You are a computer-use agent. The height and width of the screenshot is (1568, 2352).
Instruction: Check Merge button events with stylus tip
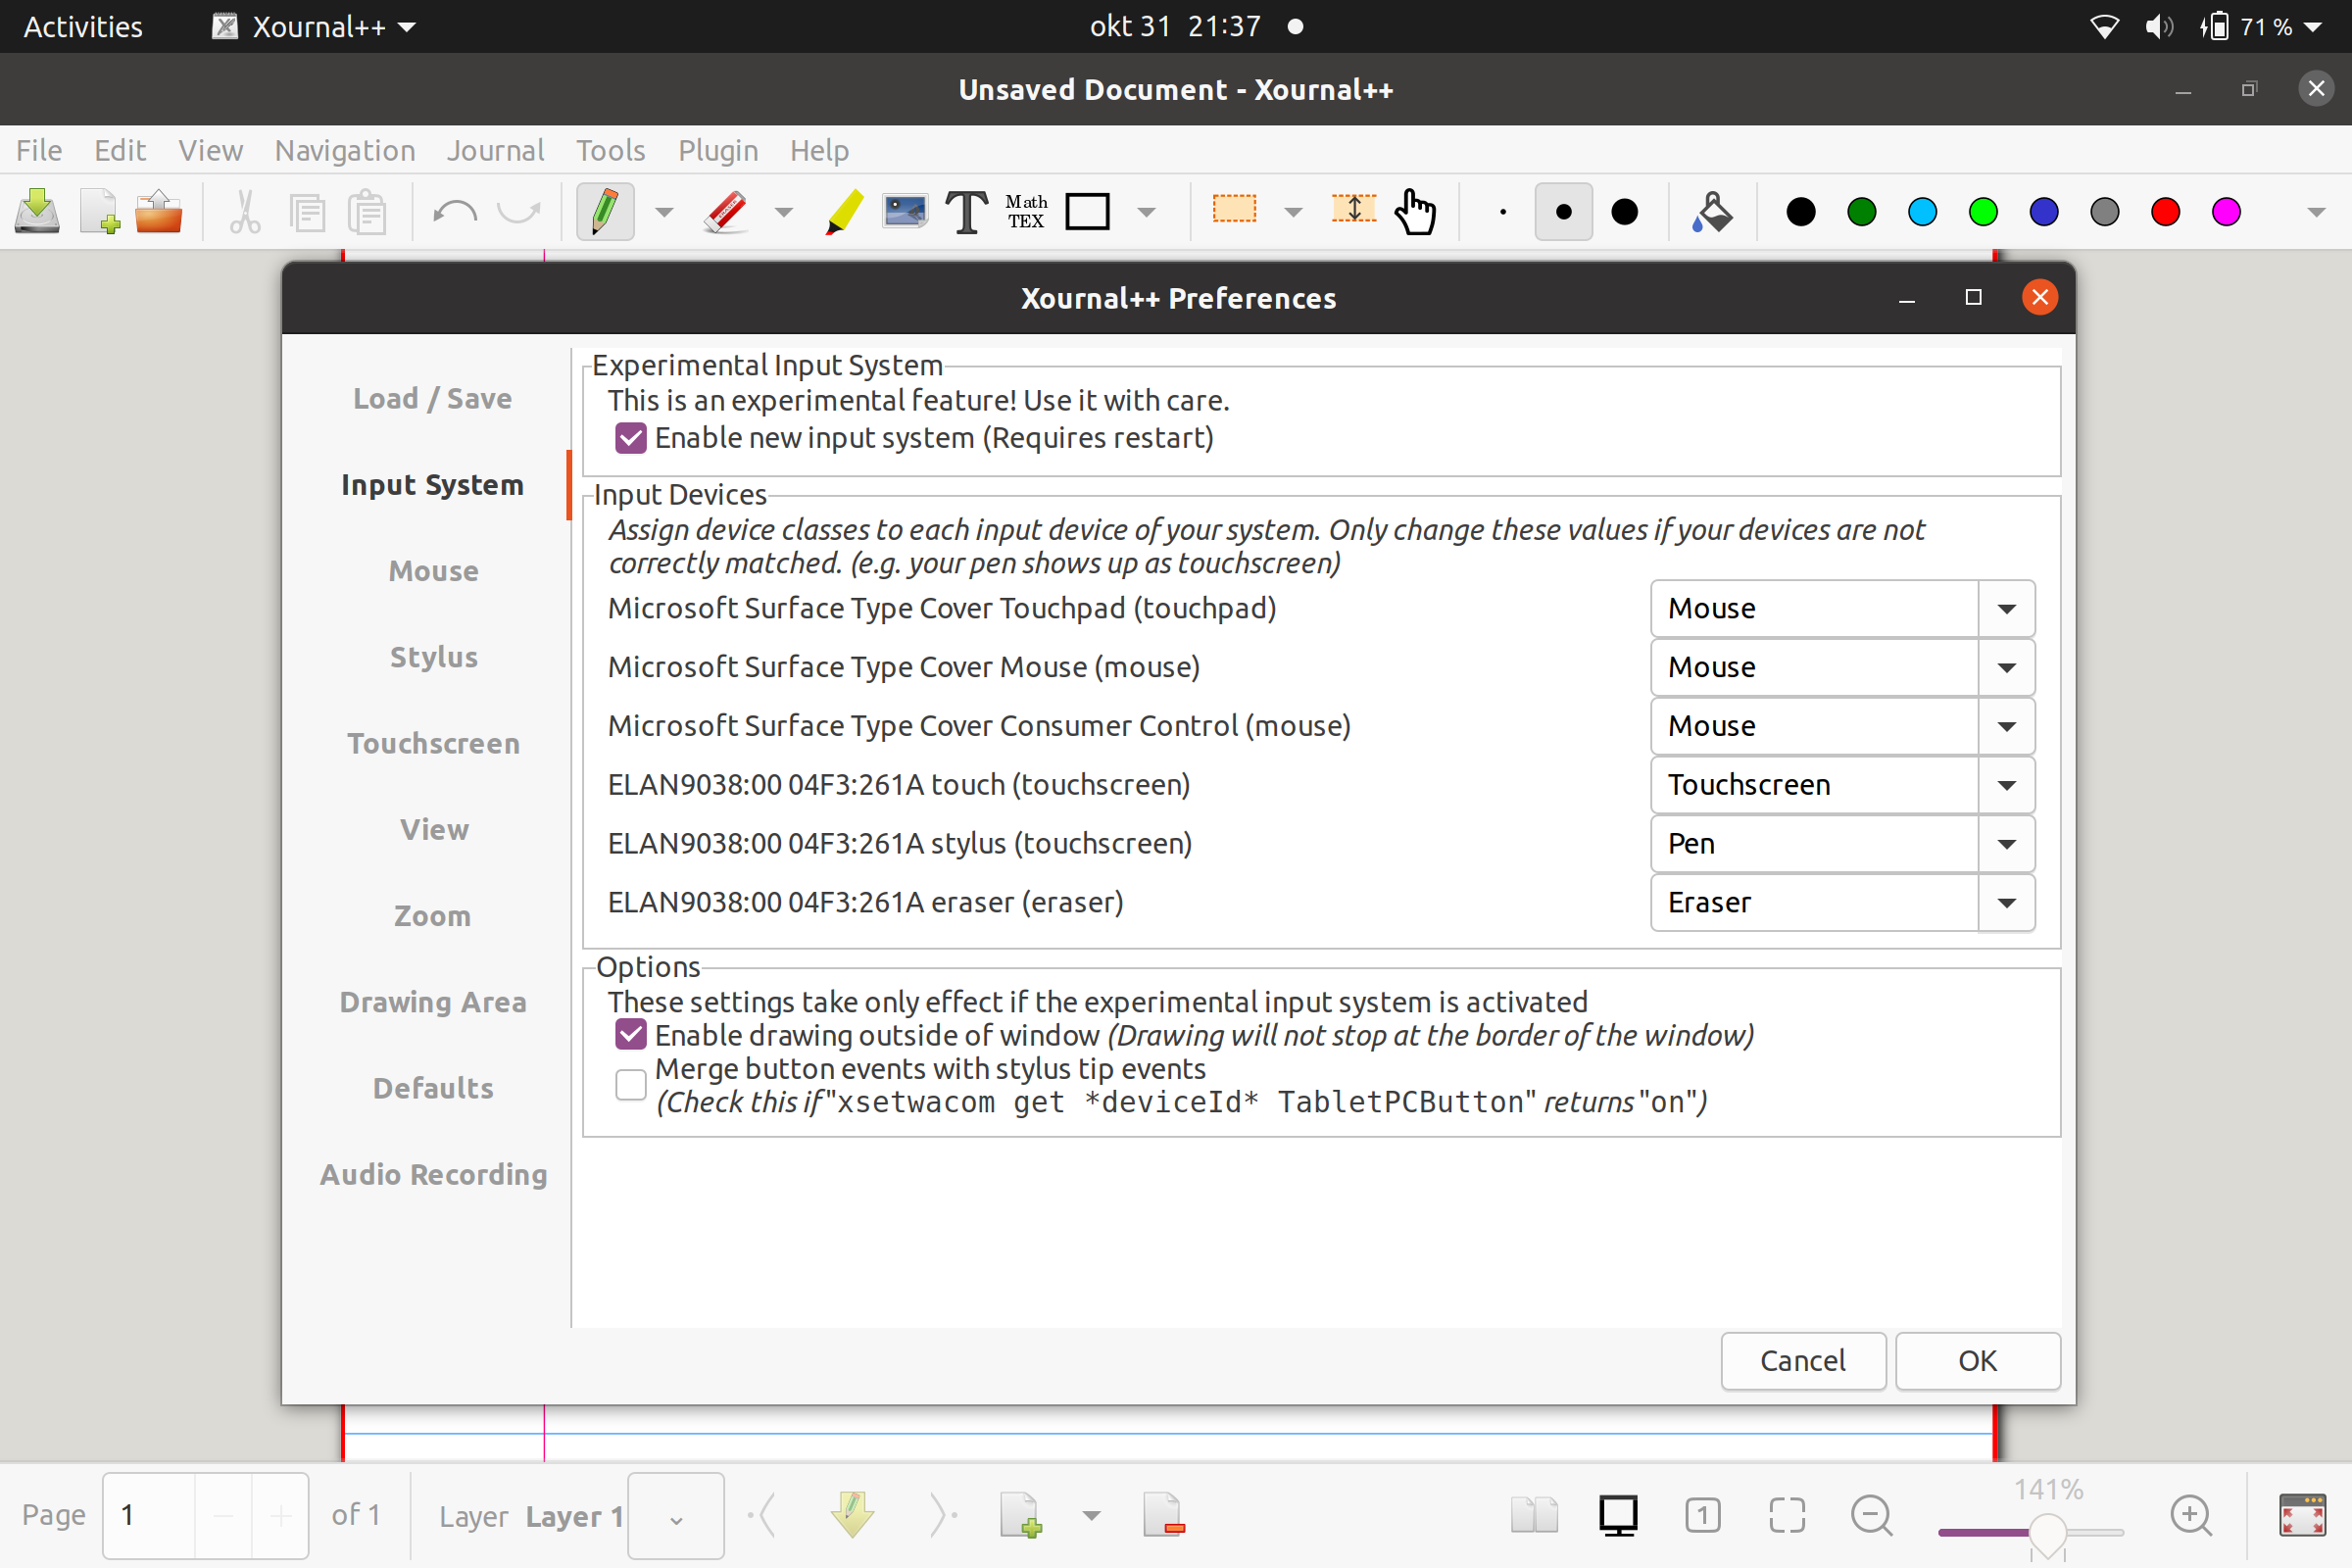630,1084
